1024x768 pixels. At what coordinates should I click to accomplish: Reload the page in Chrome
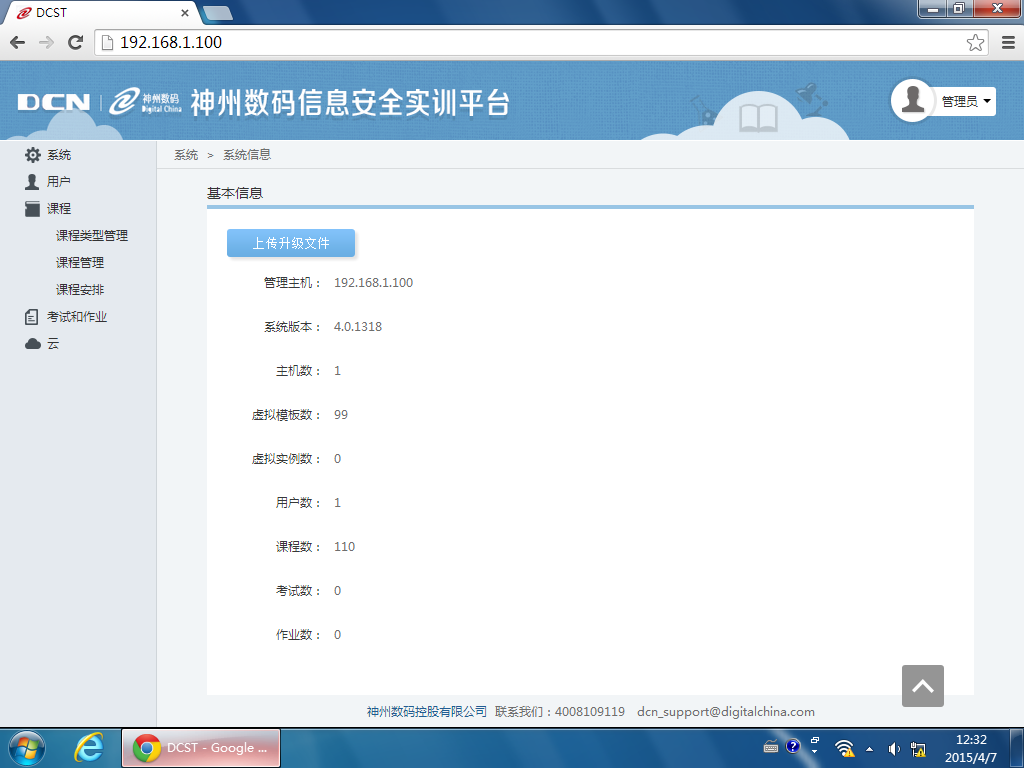pyautogui.click(x=76, y=42)
